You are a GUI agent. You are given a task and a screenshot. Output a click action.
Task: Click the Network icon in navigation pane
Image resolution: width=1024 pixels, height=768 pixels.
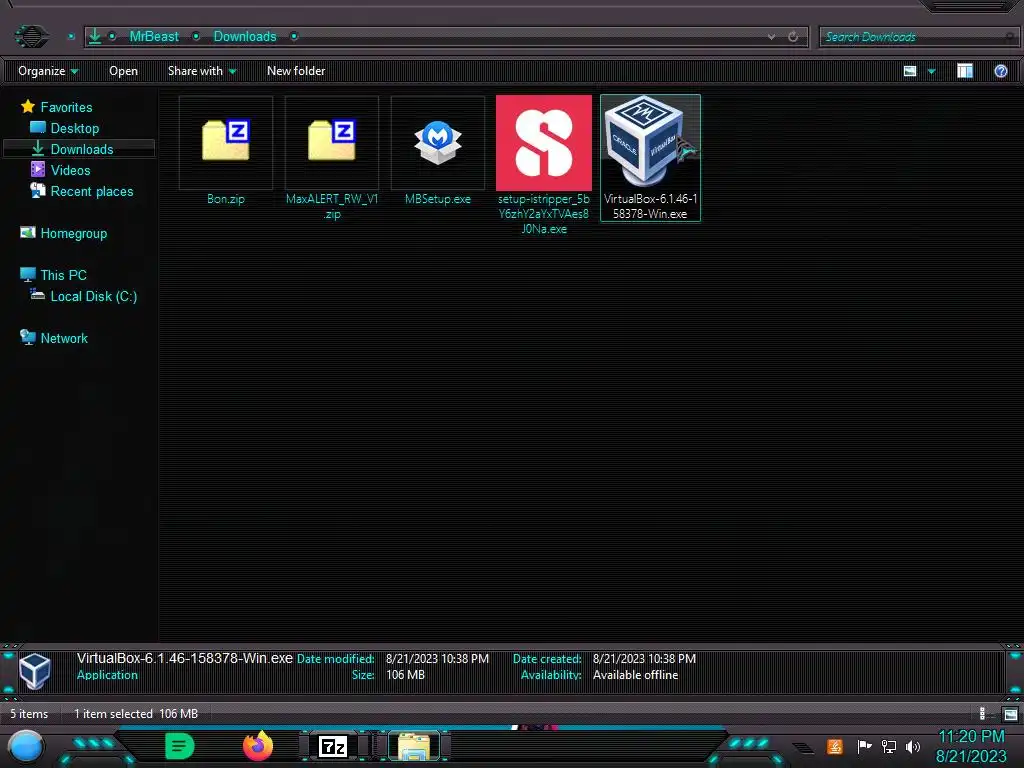tap(27, 337)
